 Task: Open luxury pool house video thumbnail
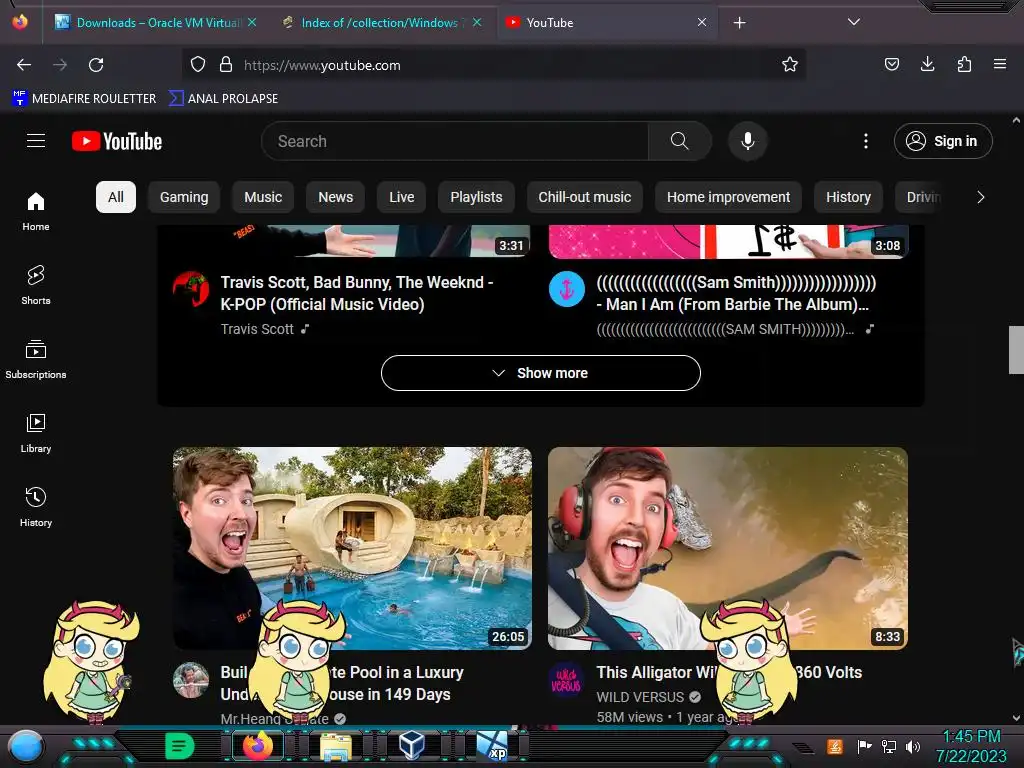352,549
